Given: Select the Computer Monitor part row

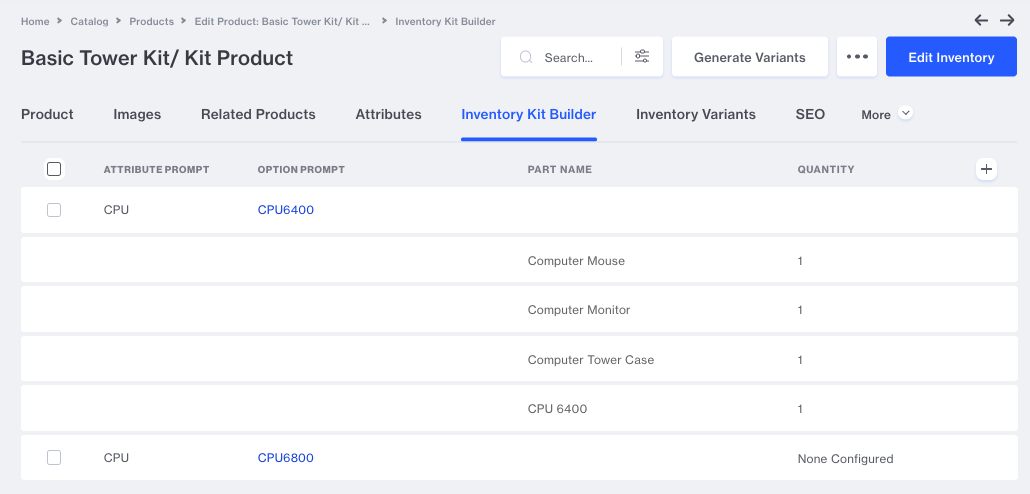Looking at the screenshot, I should pyautogui.click(x=520, y=309).
